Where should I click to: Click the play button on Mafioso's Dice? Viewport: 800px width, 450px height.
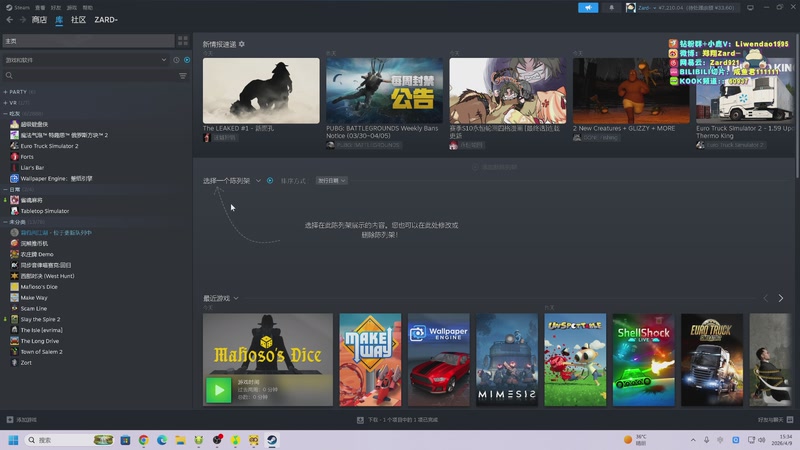click(219, 390)
